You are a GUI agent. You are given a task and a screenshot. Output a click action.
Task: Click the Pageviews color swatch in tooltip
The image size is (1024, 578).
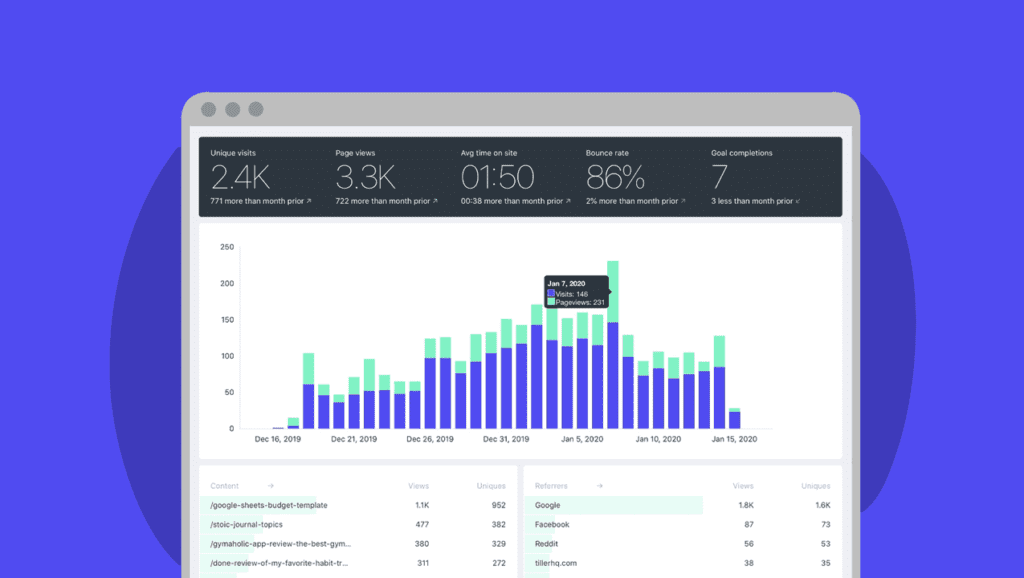click(551, 302)
